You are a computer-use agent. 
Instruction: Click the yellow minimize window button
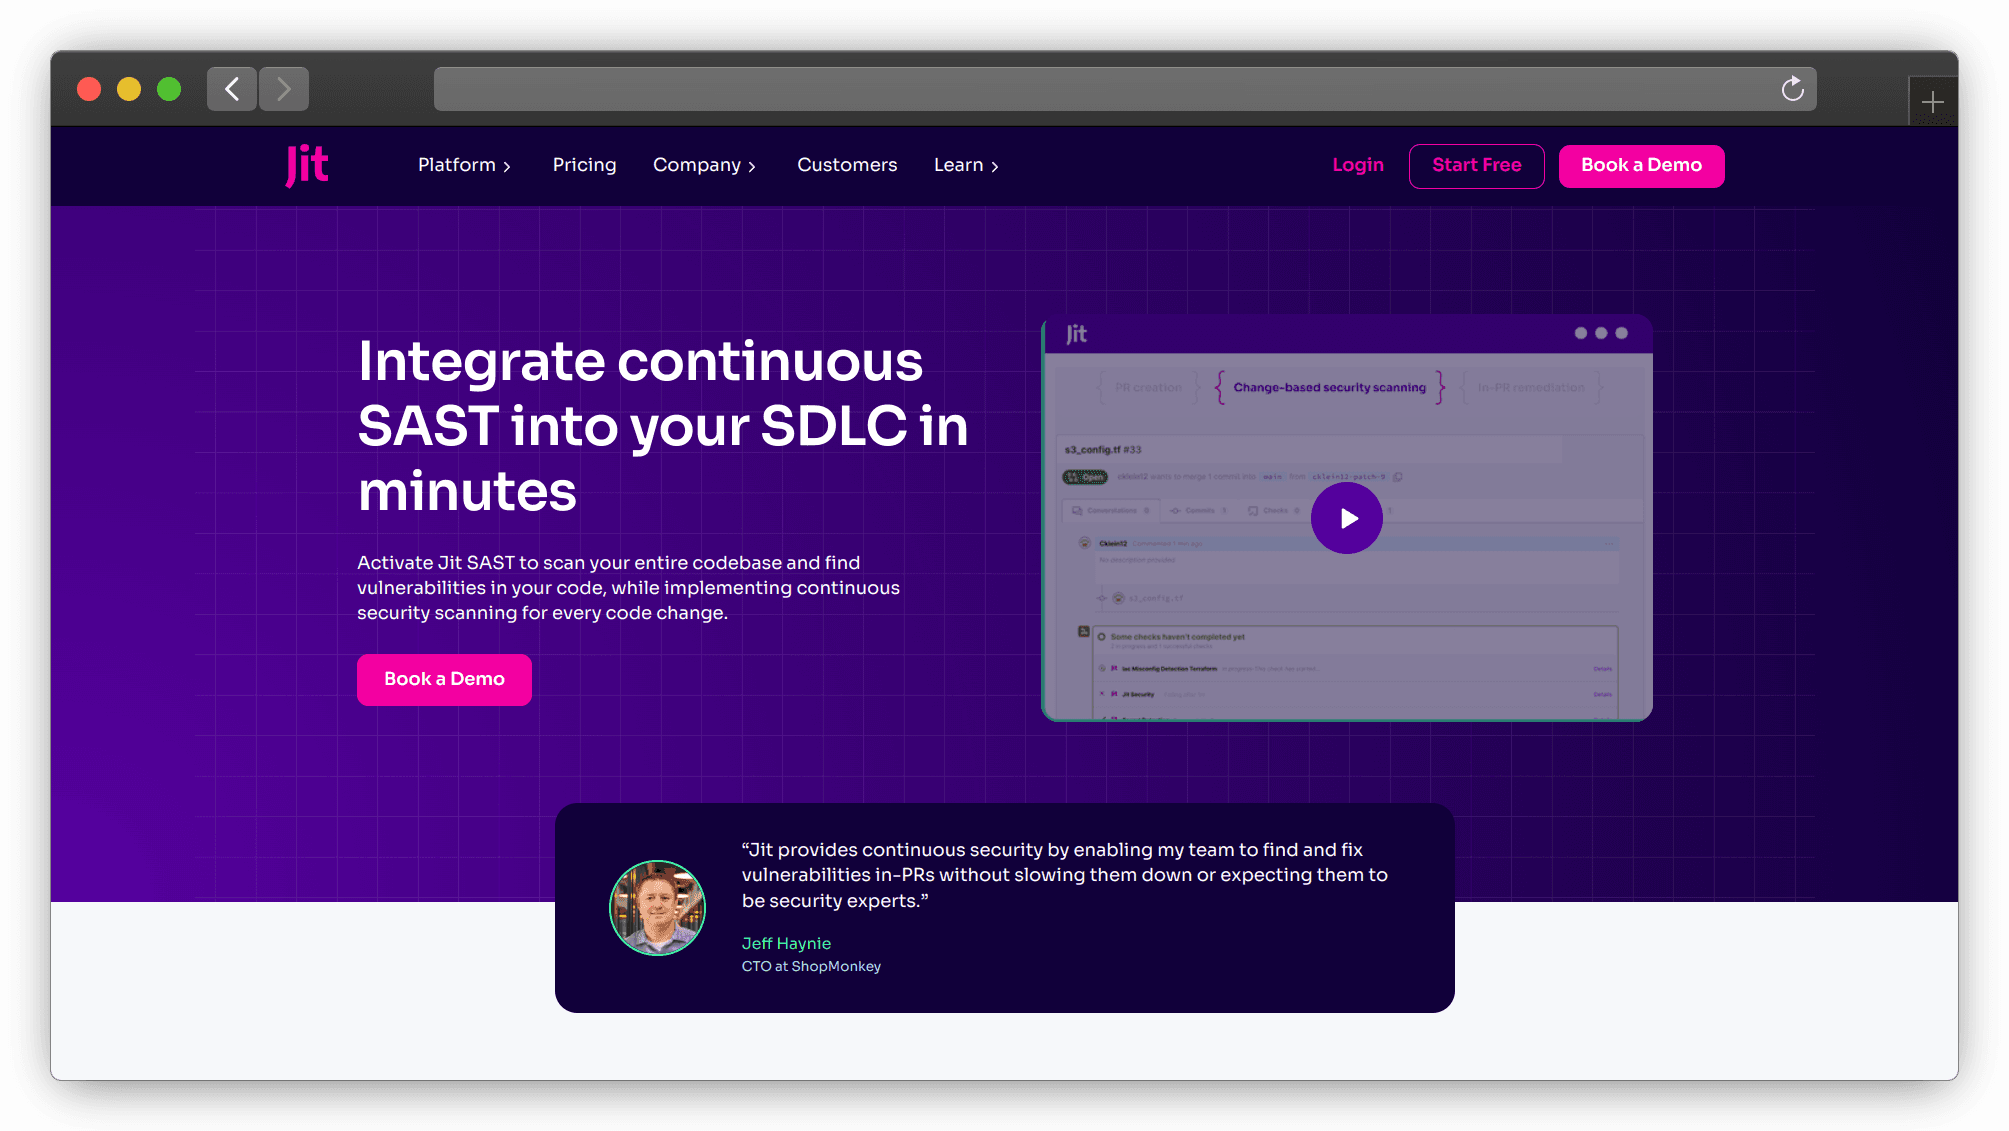[x=129, y=89]
